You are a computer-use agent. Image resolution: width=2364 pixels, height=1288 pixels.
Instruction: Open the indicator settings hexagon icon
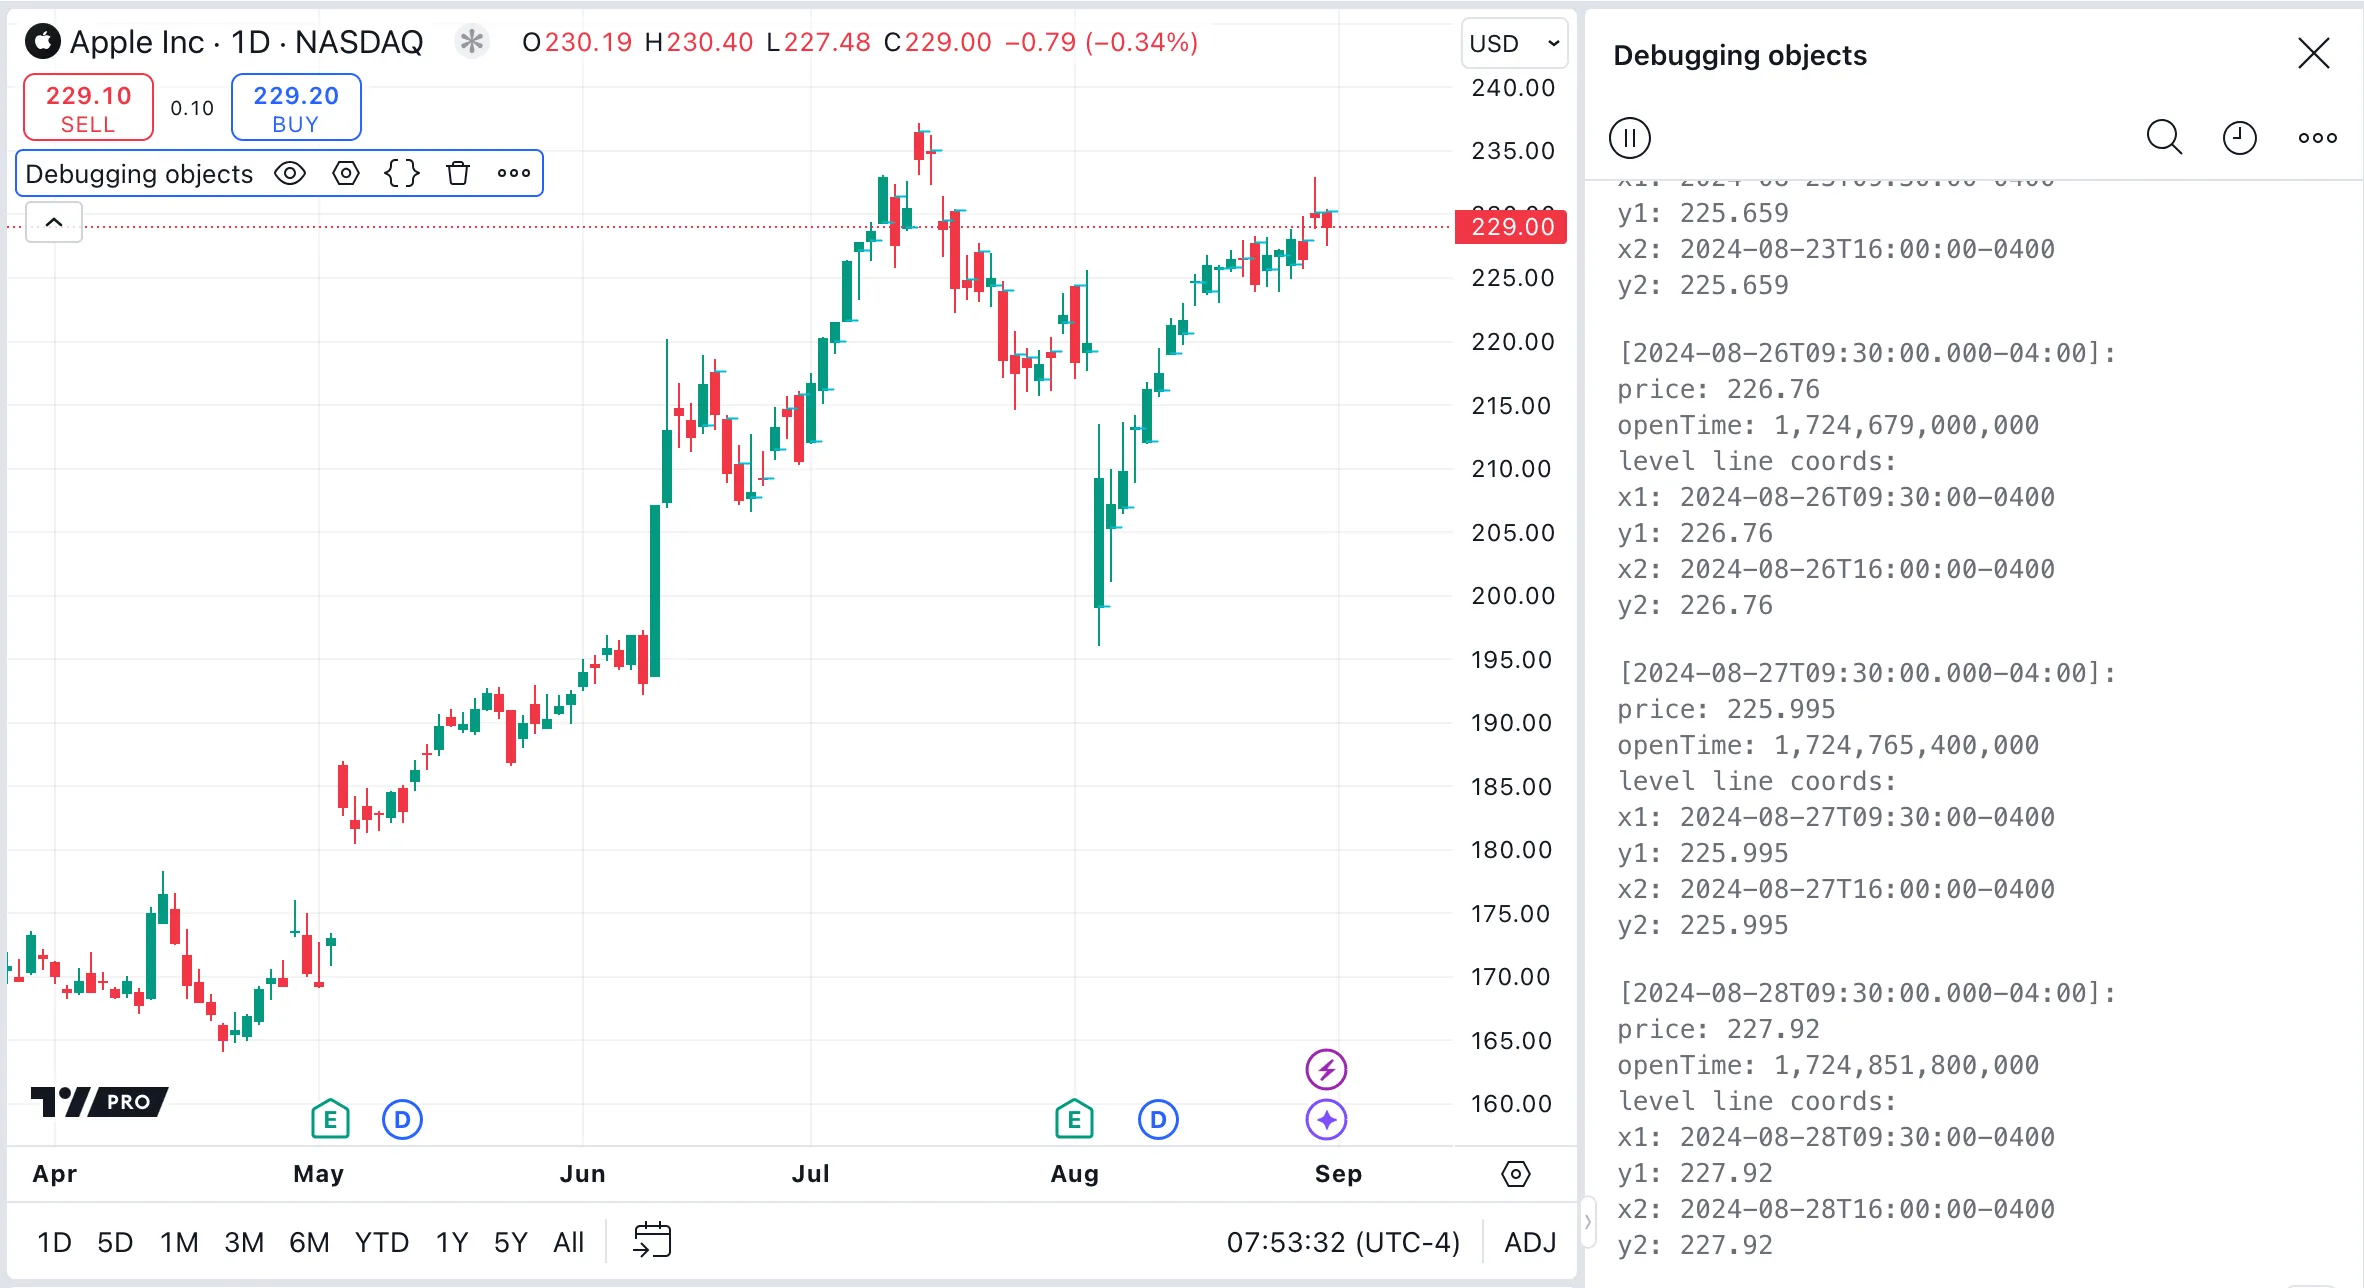346,174
